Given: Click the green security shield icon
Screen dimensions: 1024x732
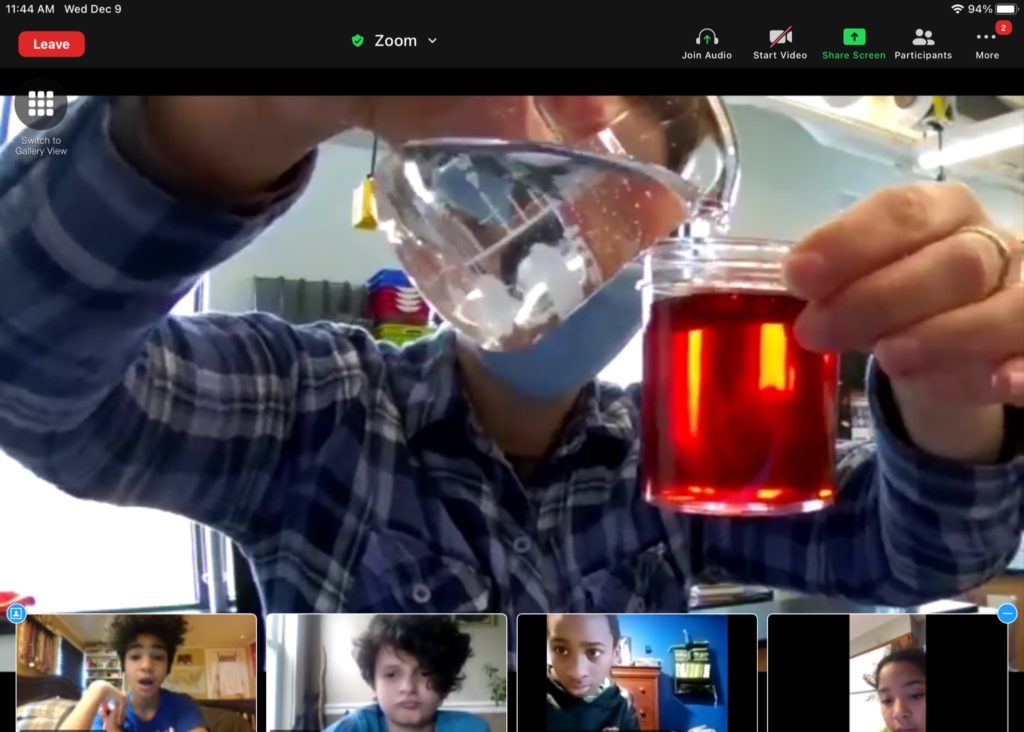Looking at the screenshot, I should coord(357,40).
